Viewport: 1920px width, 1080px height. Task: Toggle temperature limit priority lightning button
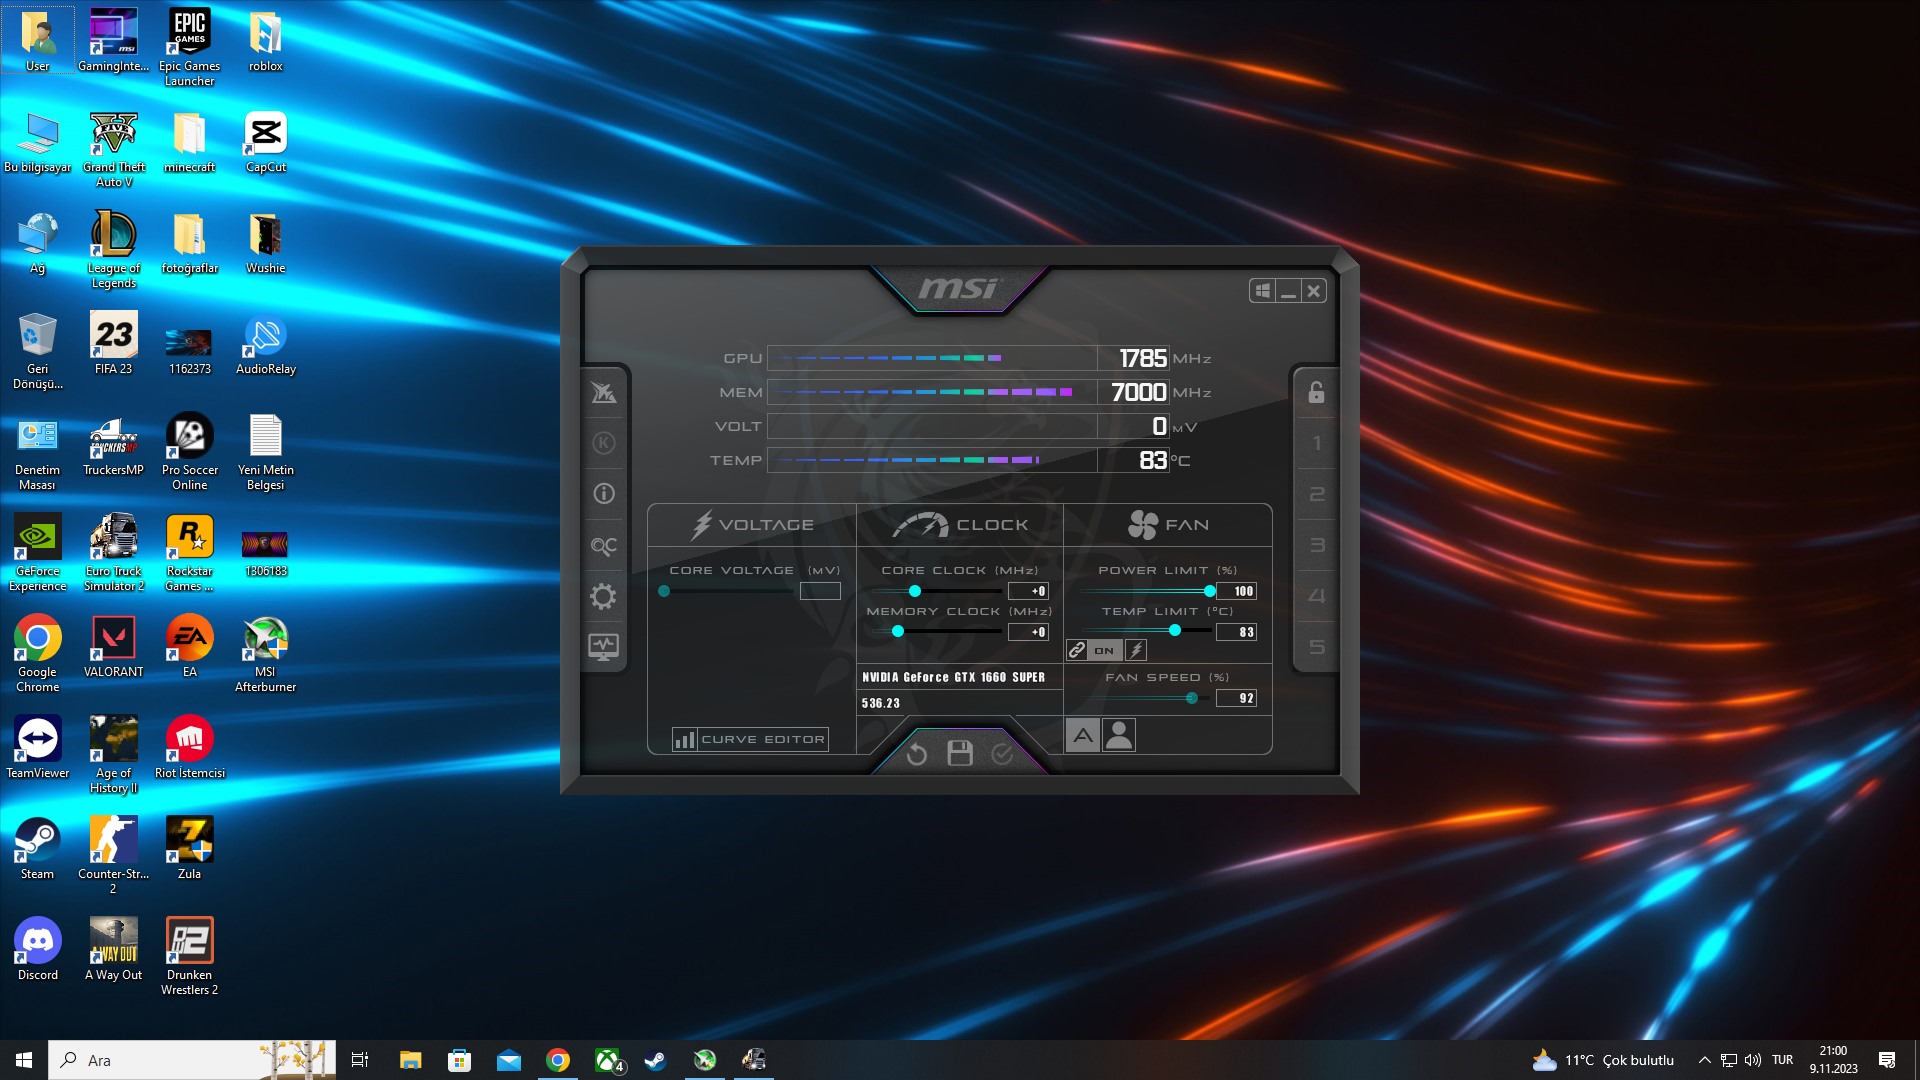click(1136, 650)
